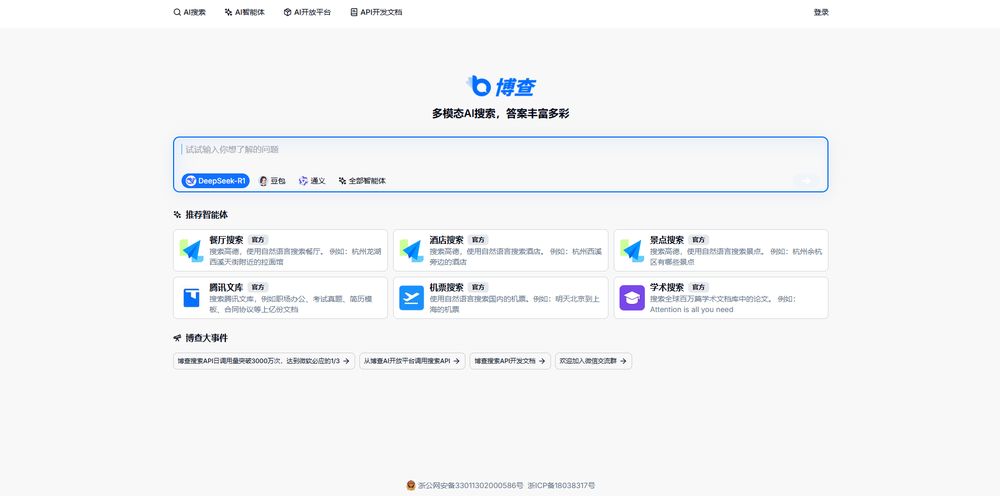Open the 景点搜索 card title
Image resolution: width=1000 pixels, height=496 pixels.
[667, 240]
